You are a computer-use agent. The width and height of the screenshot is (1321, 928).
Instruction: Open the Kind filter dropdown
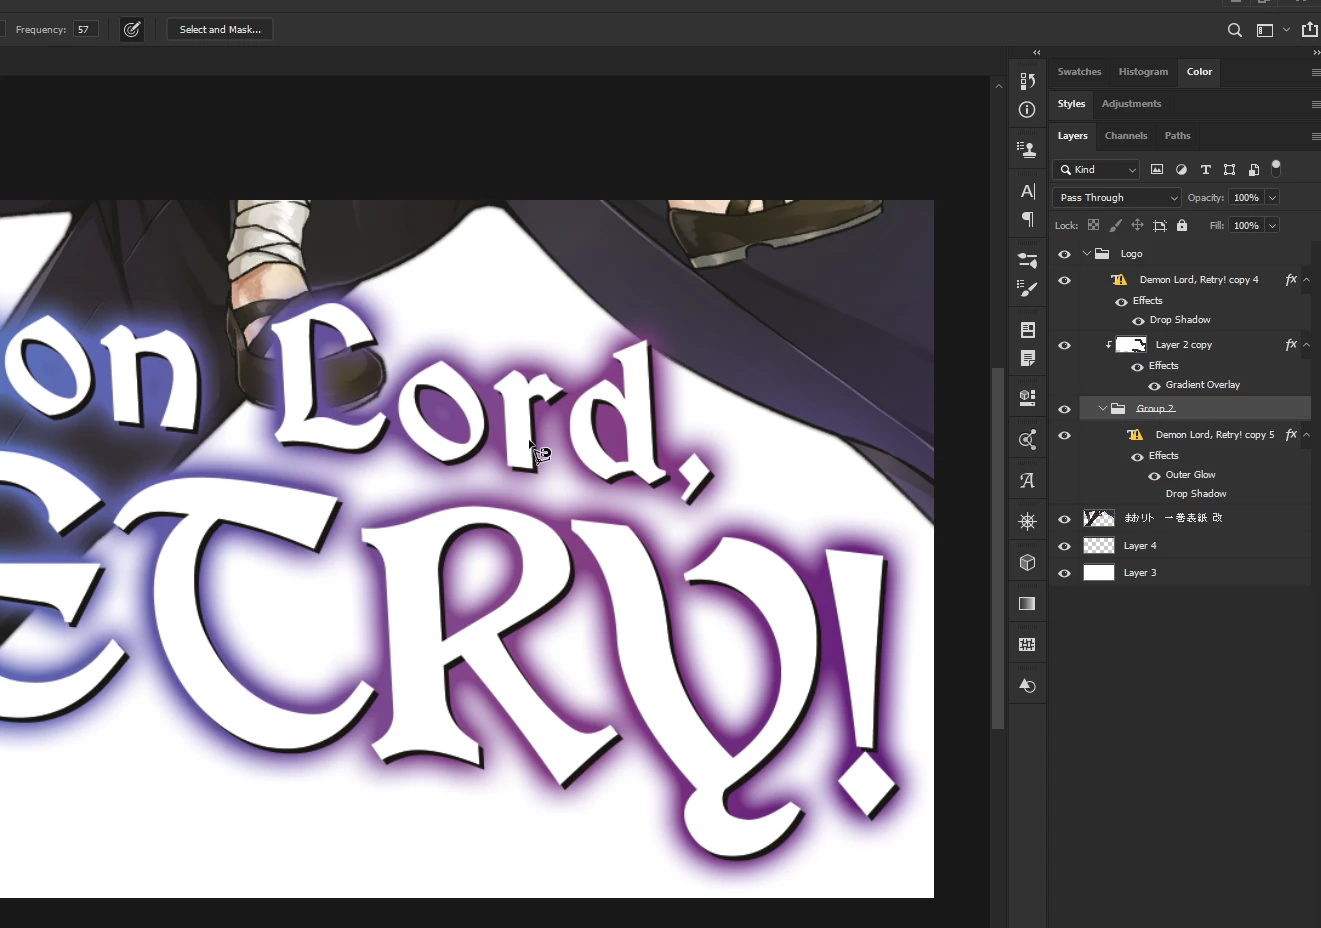[1096, 170]
